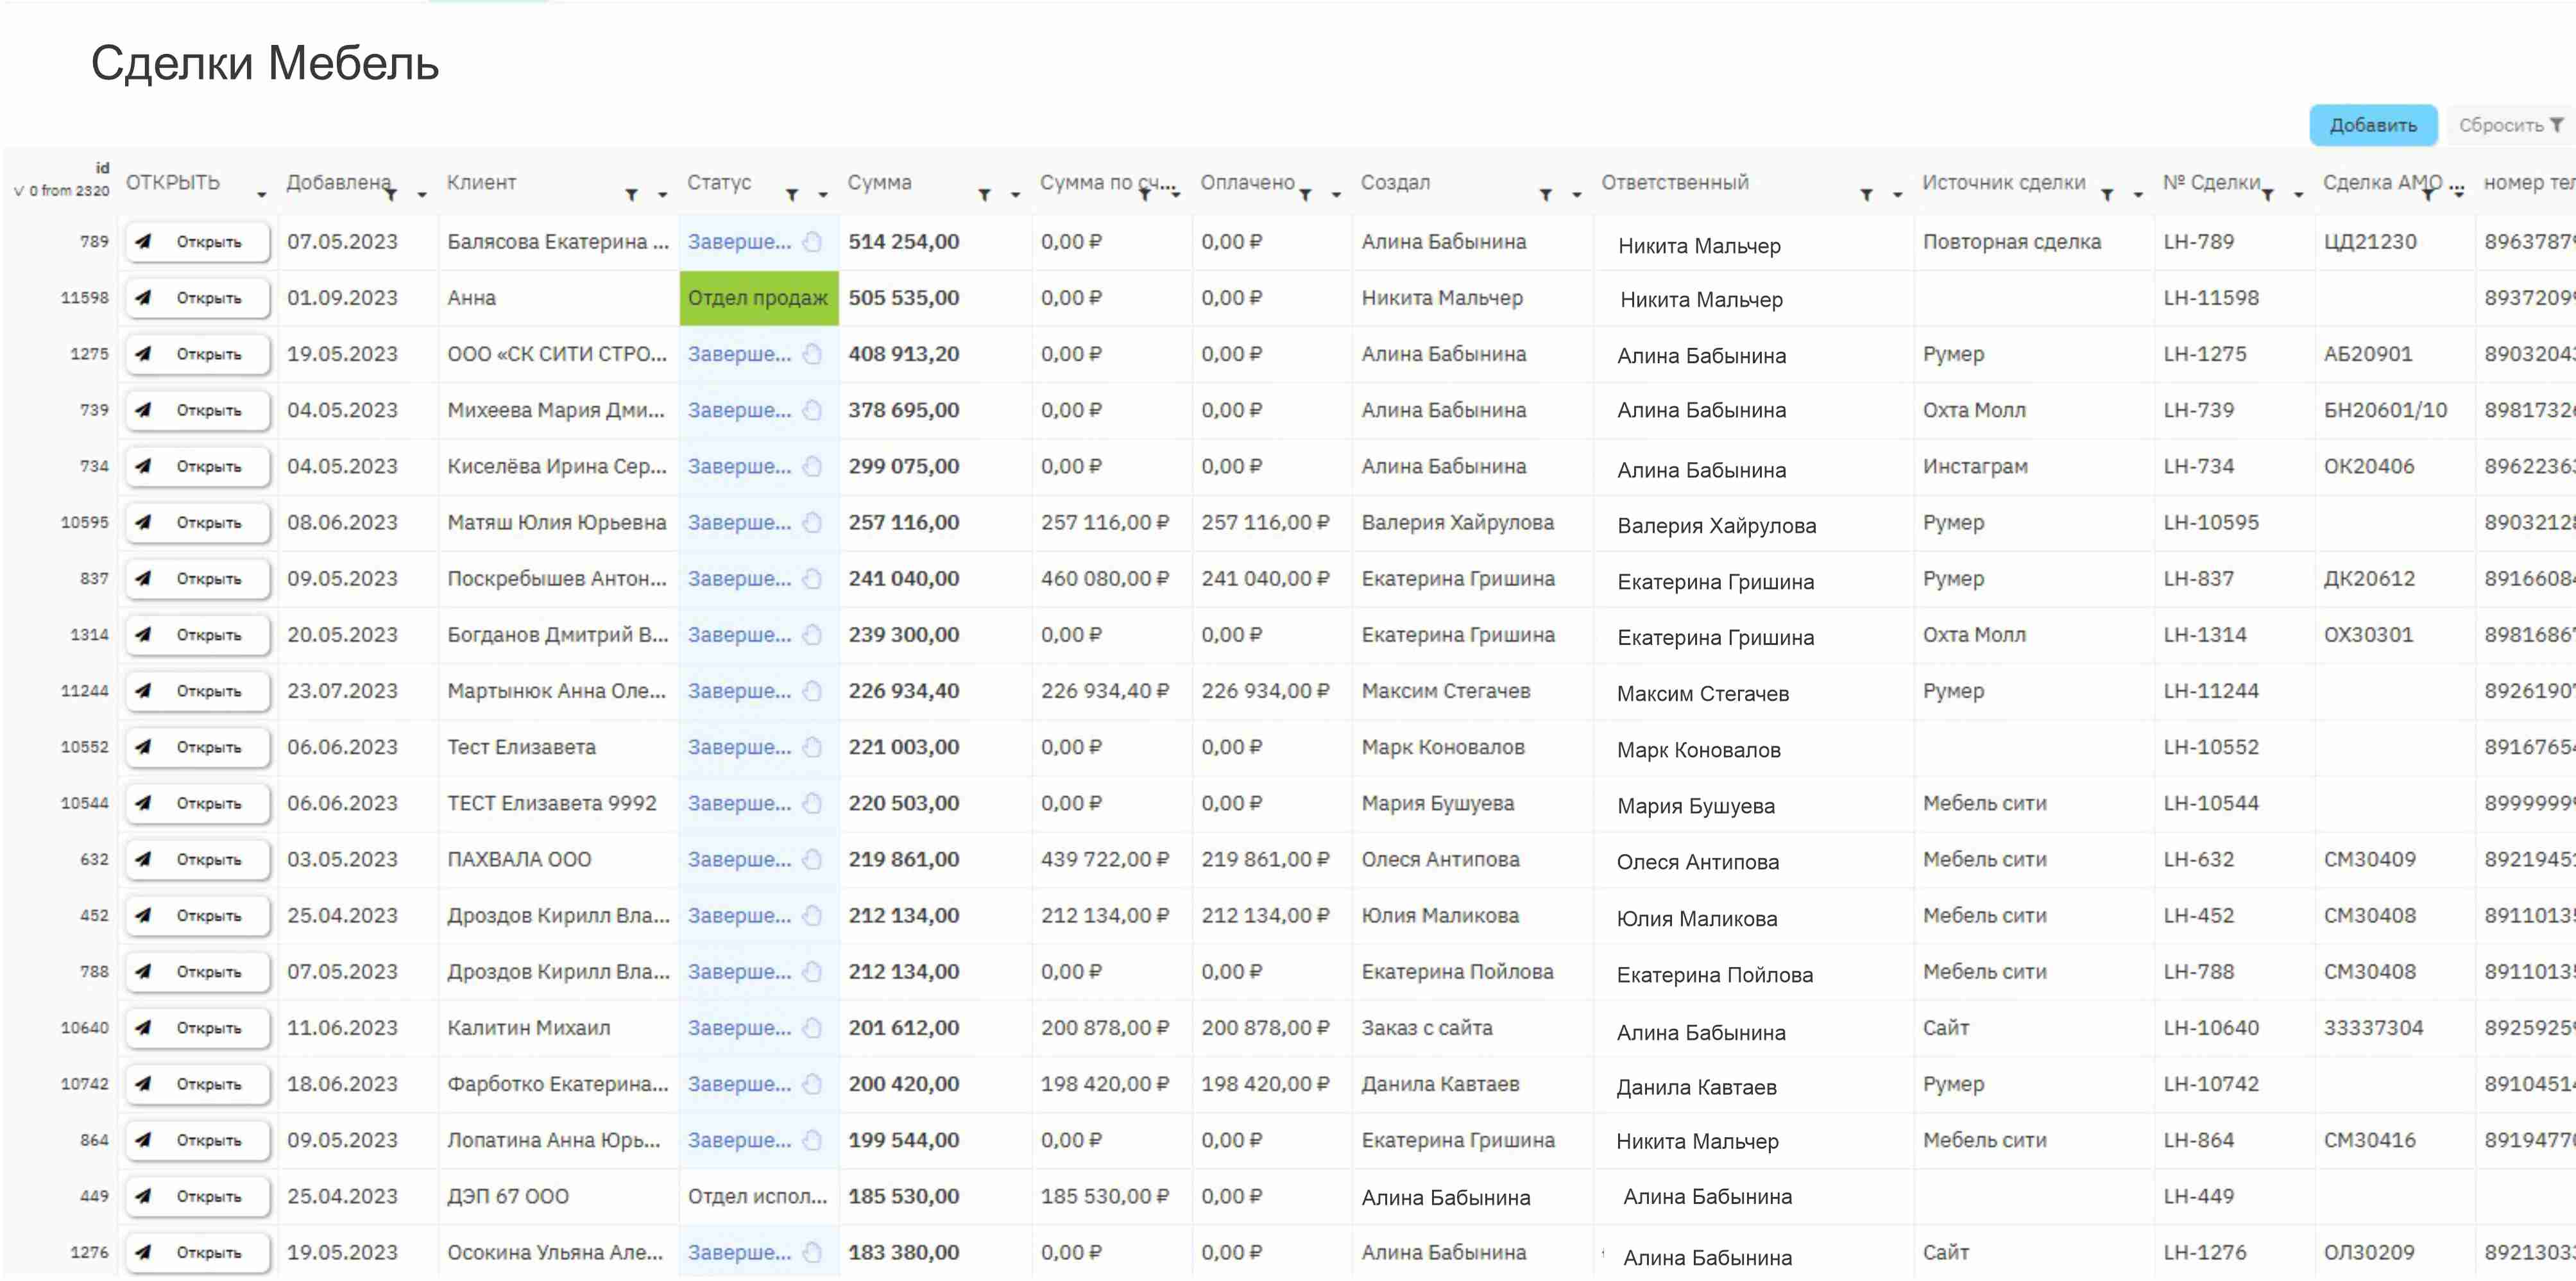
Task: Expand the Оплачено column menu arrow
Action: click(x=1336, y=195)
